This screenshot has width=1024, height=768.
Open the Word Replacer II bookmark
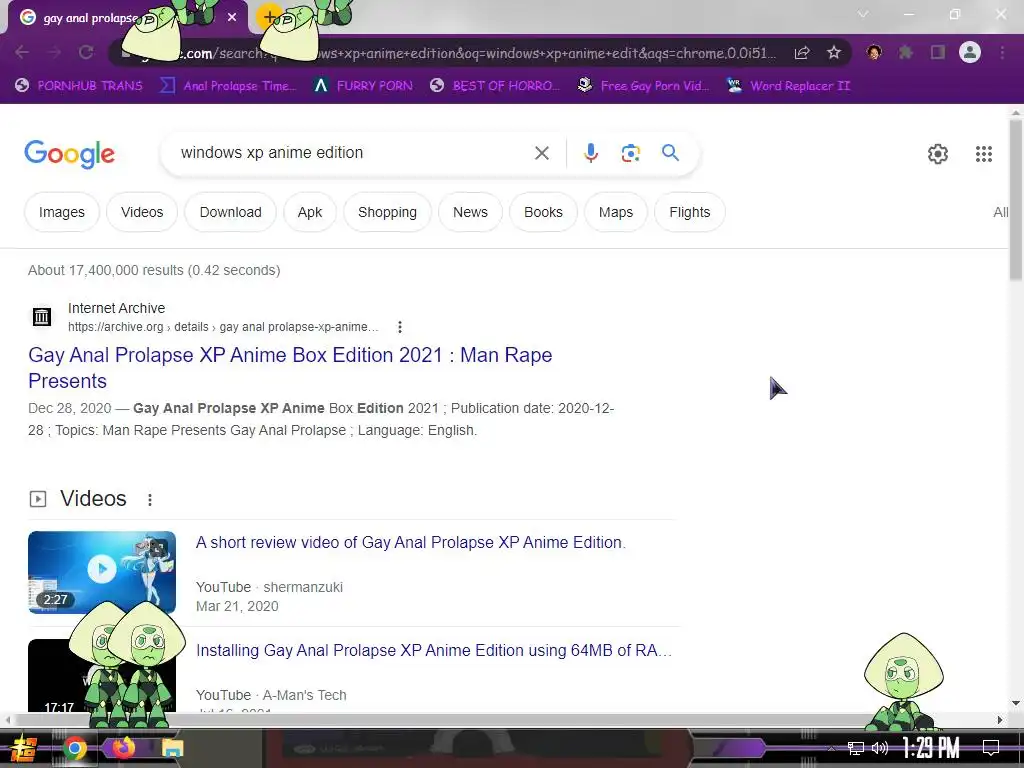(789, 86)
